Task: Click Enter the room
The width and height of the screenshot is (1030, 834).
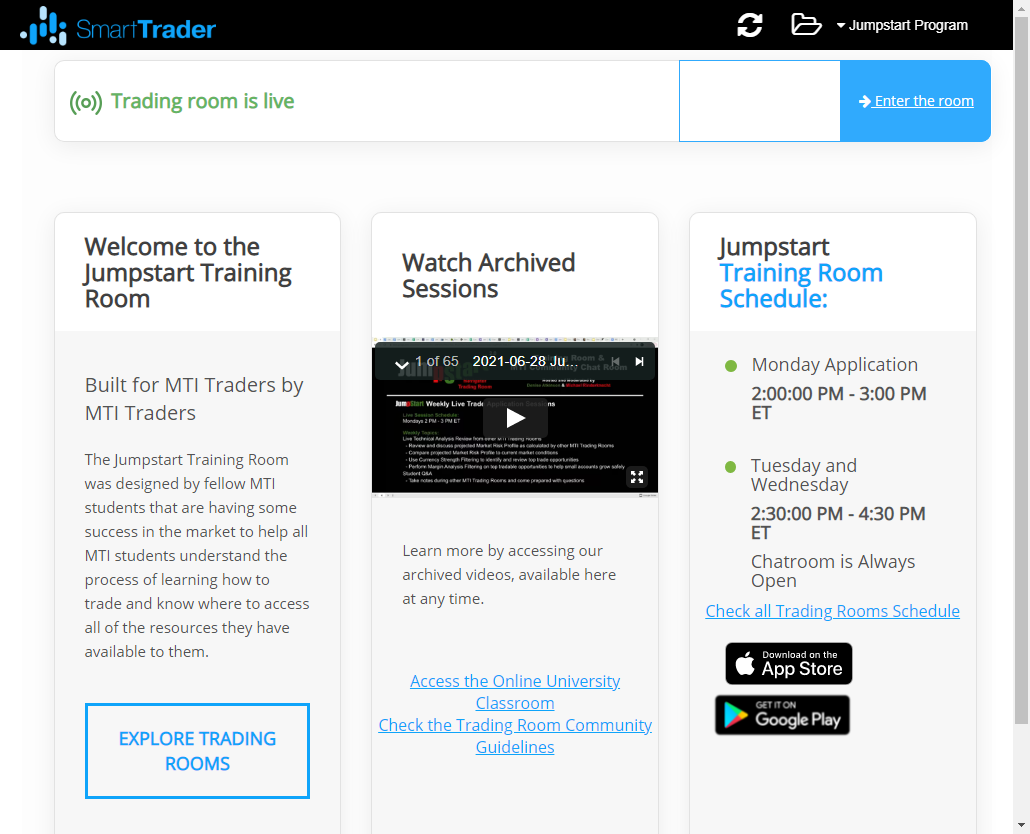Action: [915, 100]
